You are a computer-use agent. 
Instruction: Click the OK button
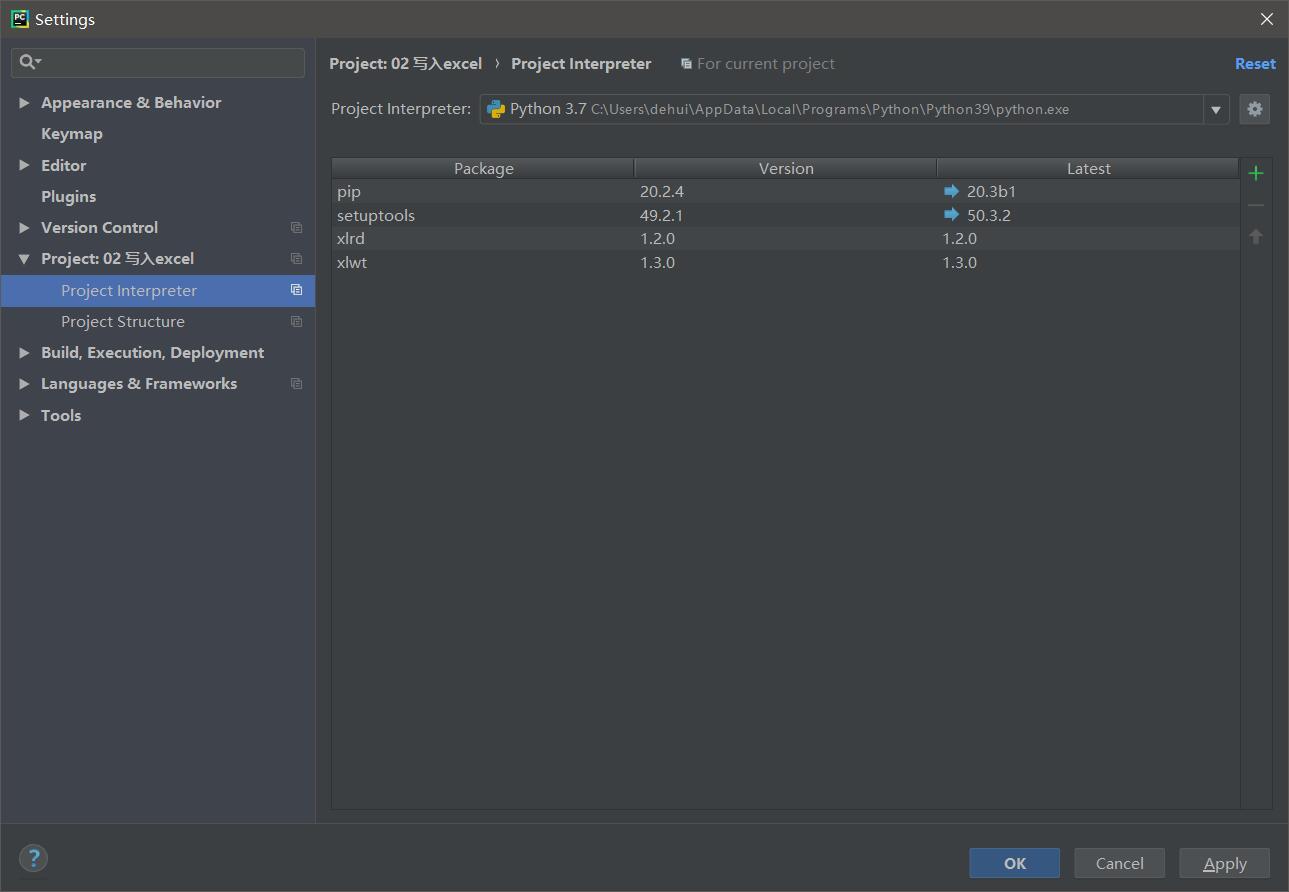click(x=1015, y=863)
